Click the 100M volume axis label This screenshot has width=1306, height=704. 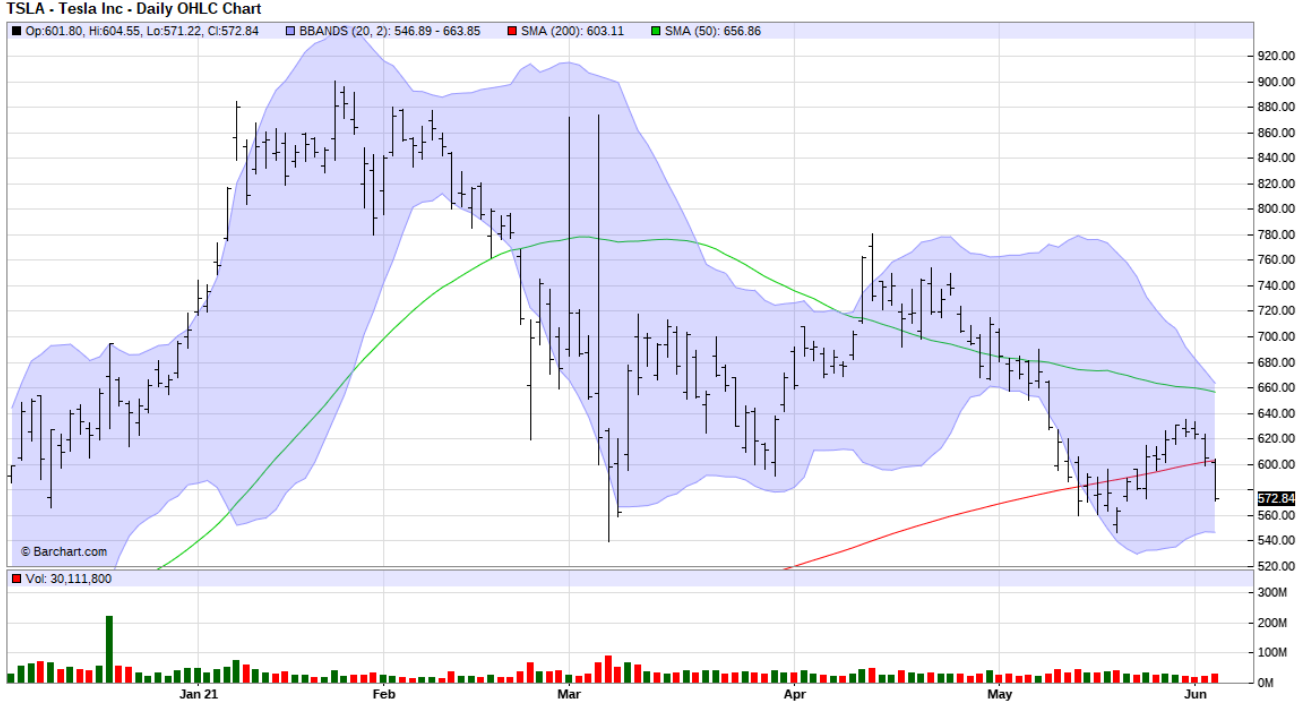click(1273, 653)
